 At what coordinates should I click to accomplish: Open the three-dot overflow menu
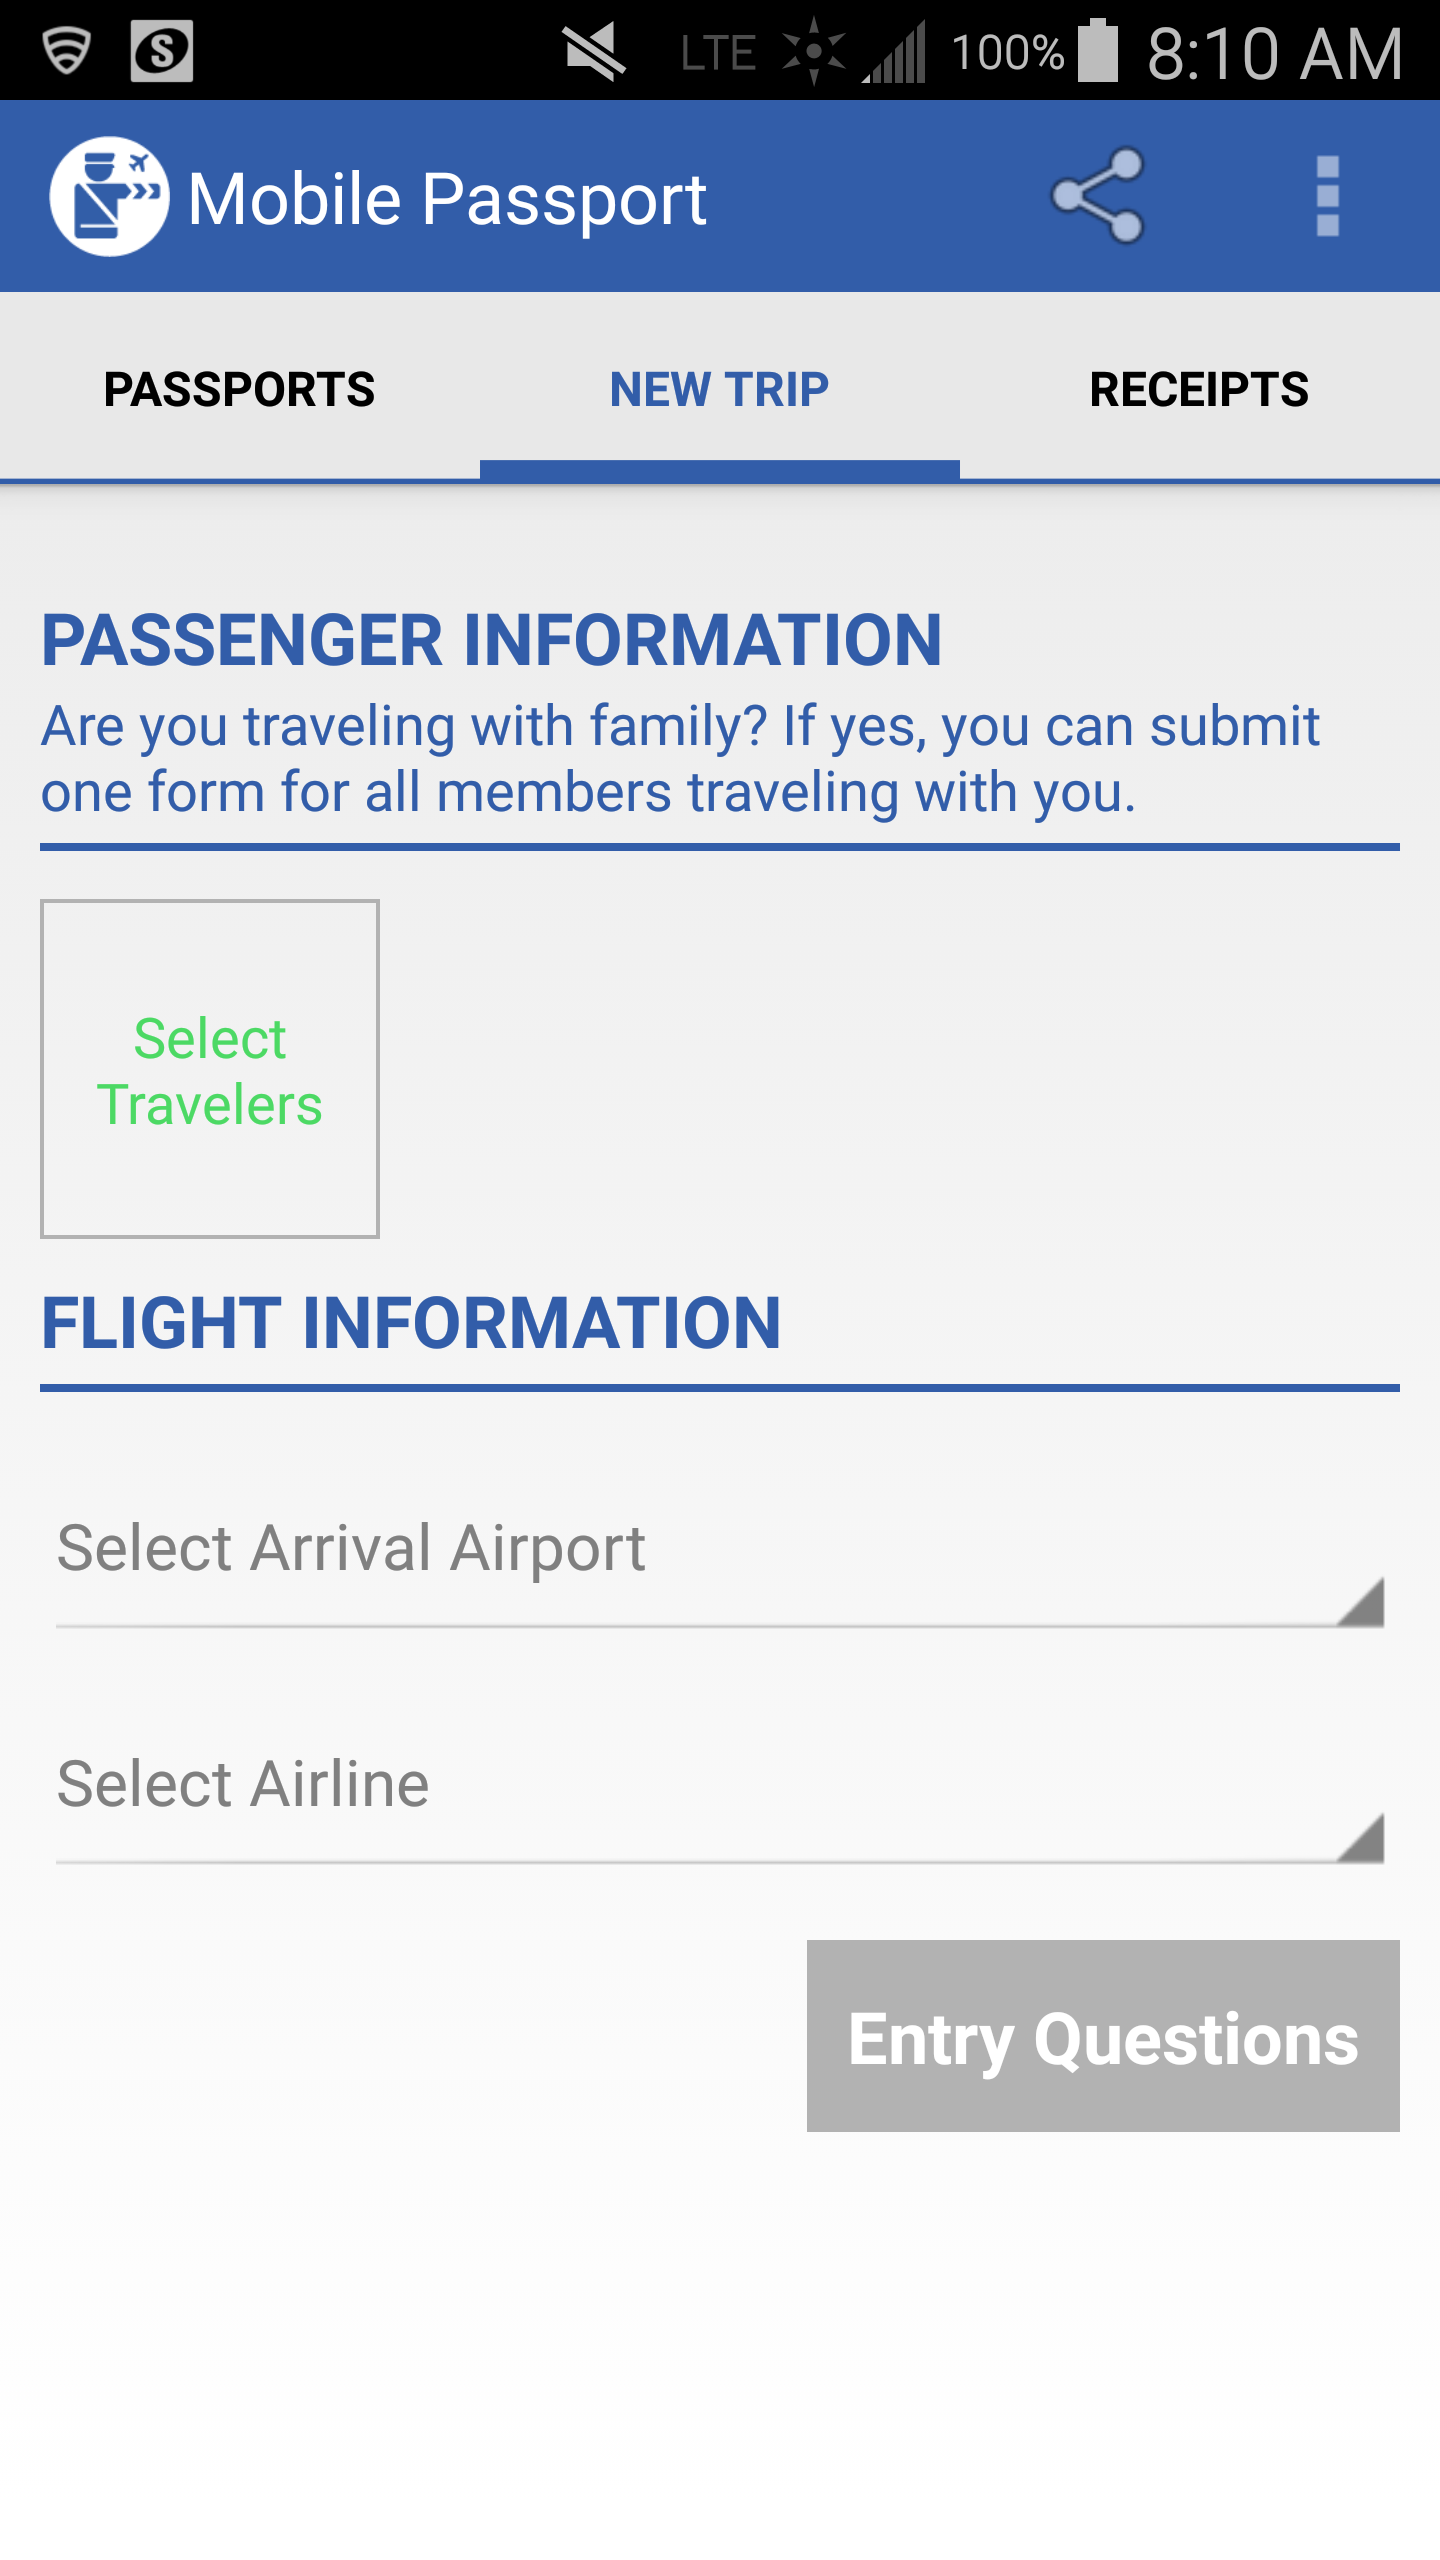tap(1327, 196)
